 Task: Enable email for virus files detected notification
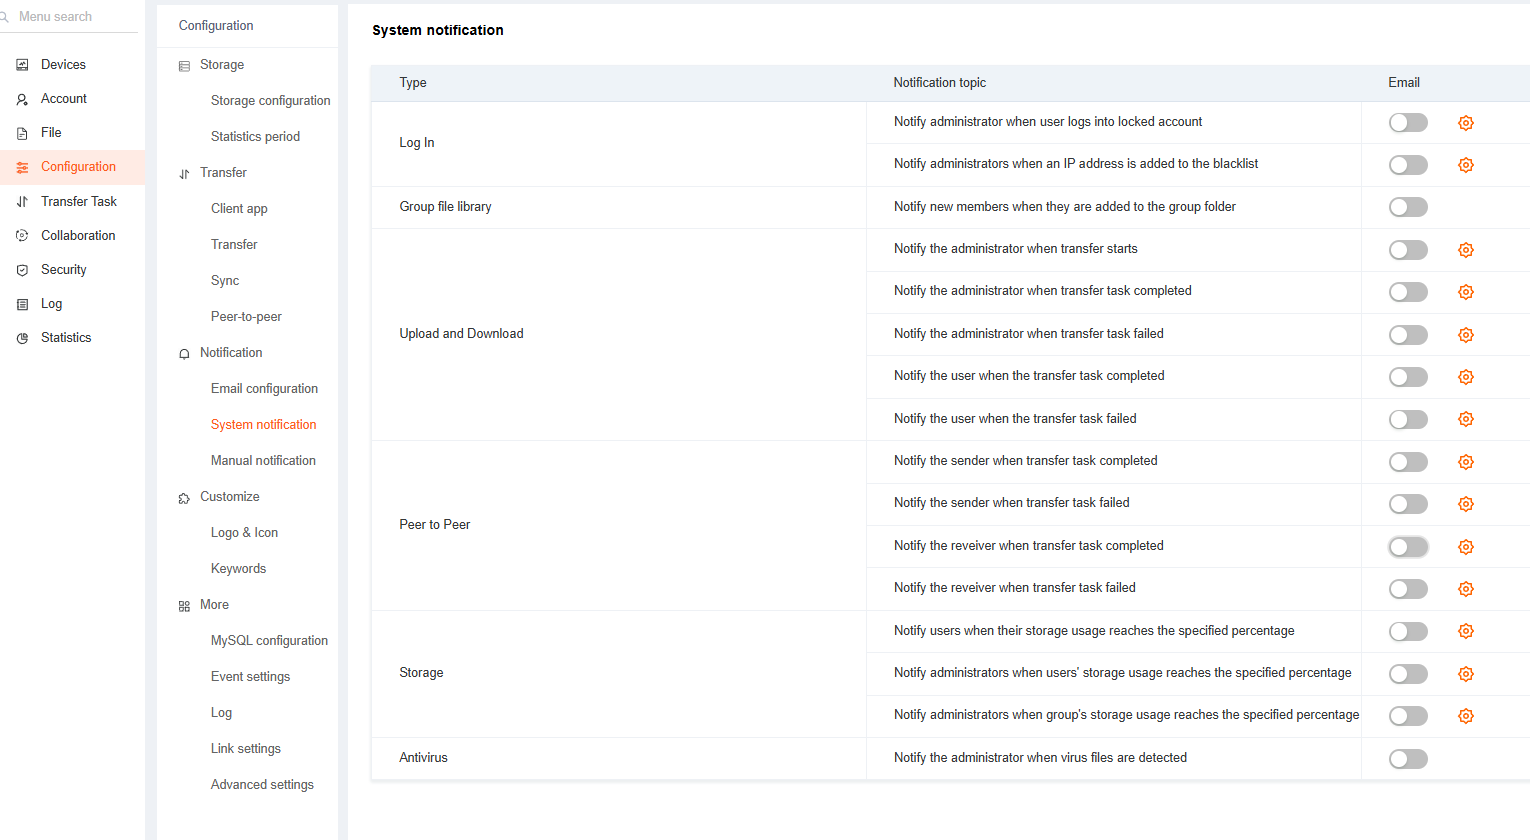tap(1407, 759)
